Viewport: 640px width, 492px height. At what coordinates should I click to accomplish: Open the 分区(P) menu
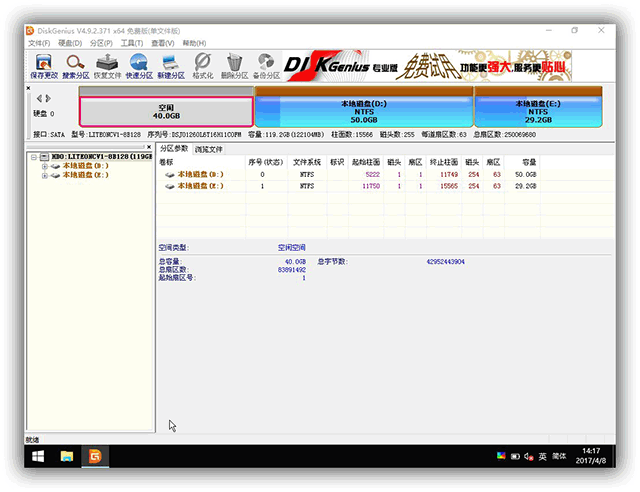click(101, 43)
